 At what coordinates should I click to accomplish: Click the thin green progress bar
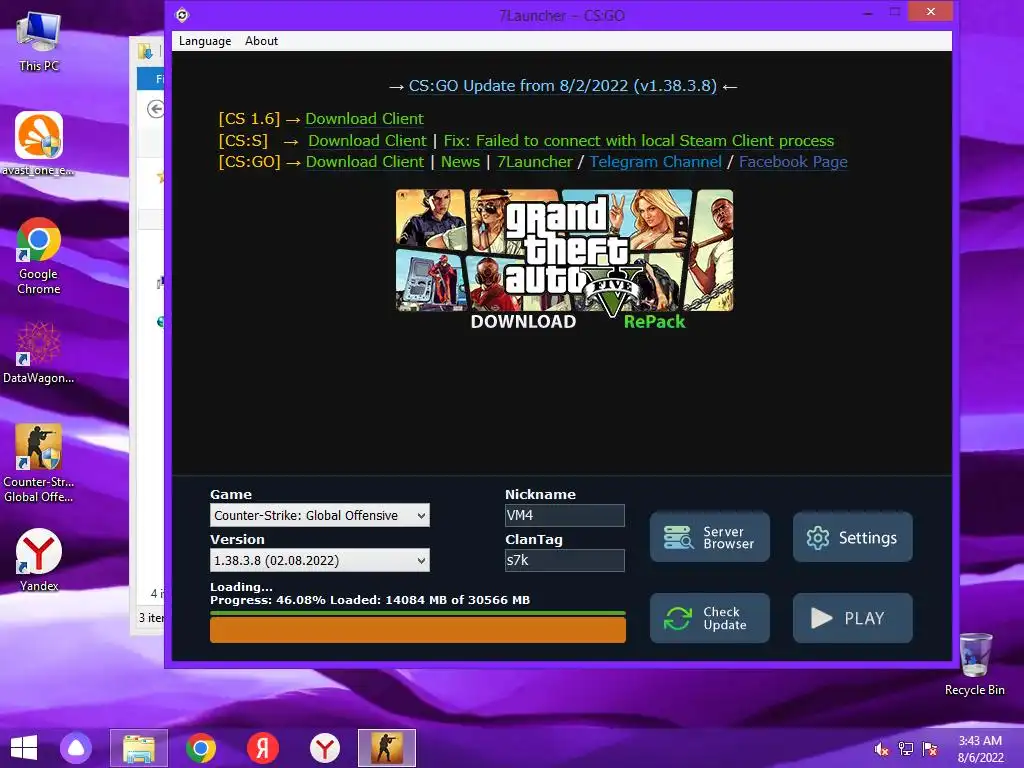[418, 614]
